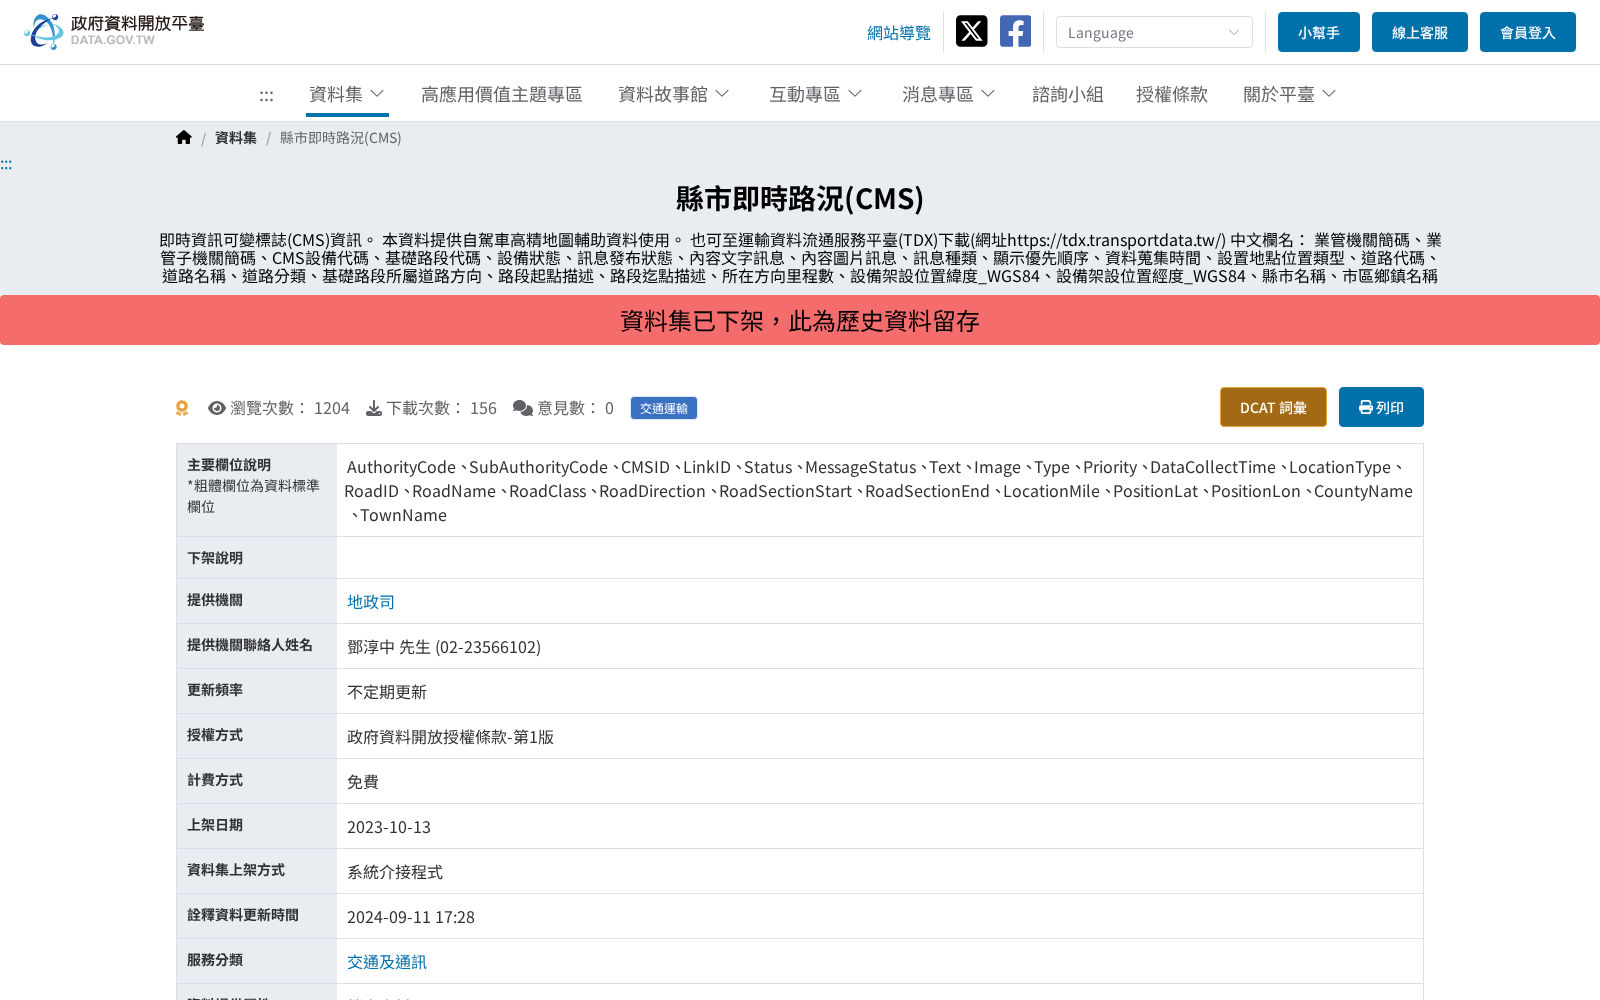The width and height of the screenshot is (1600, 1000).
Task: Click the 2023-10-13 listing date value
Action: [389, 827]
